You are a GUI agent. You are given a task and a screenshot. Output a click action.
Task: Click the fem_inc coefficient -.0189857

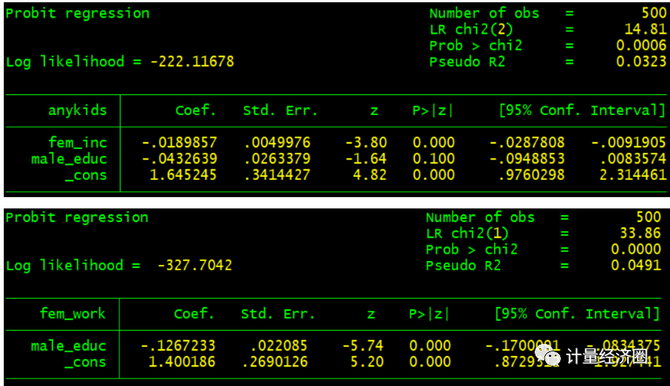(179, 142)
